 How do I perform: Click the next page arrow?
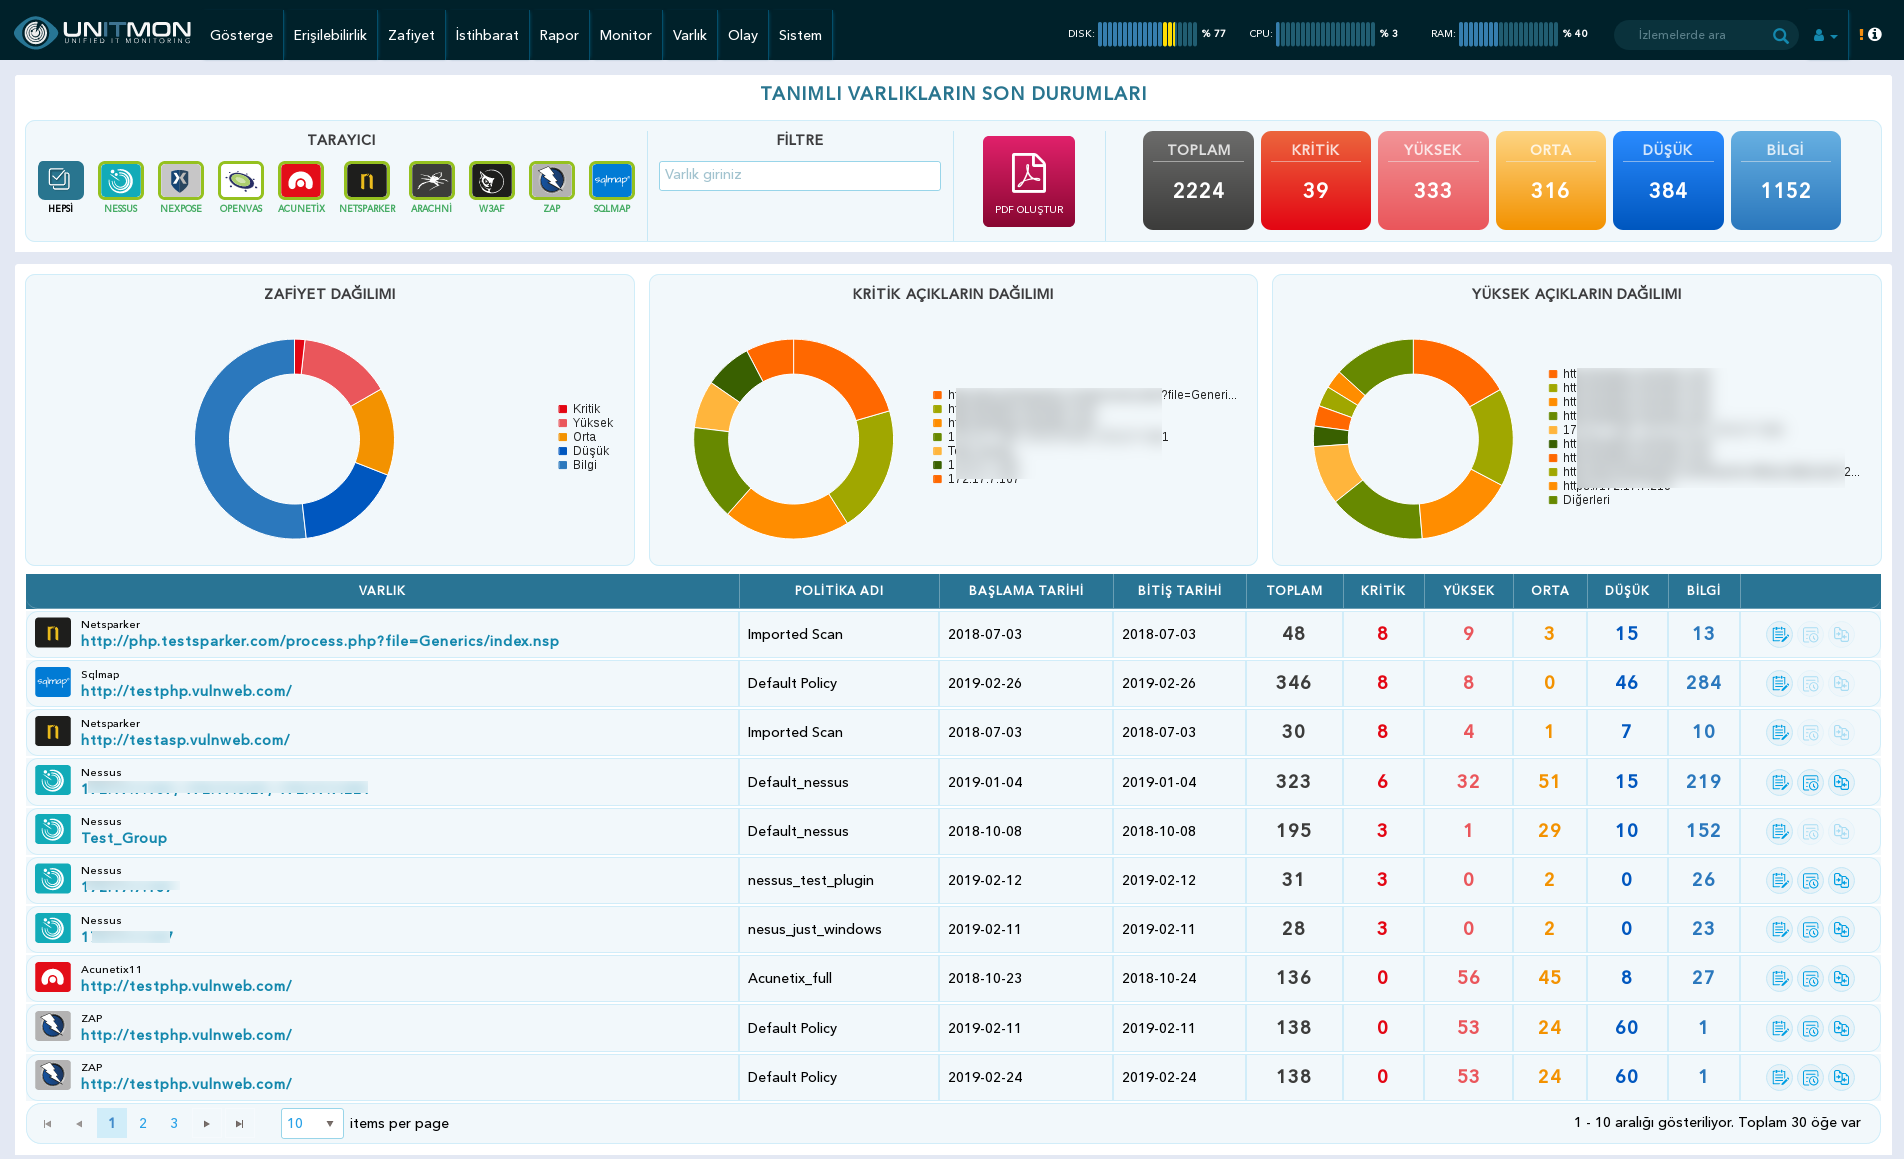click(x=207, y=1124)
